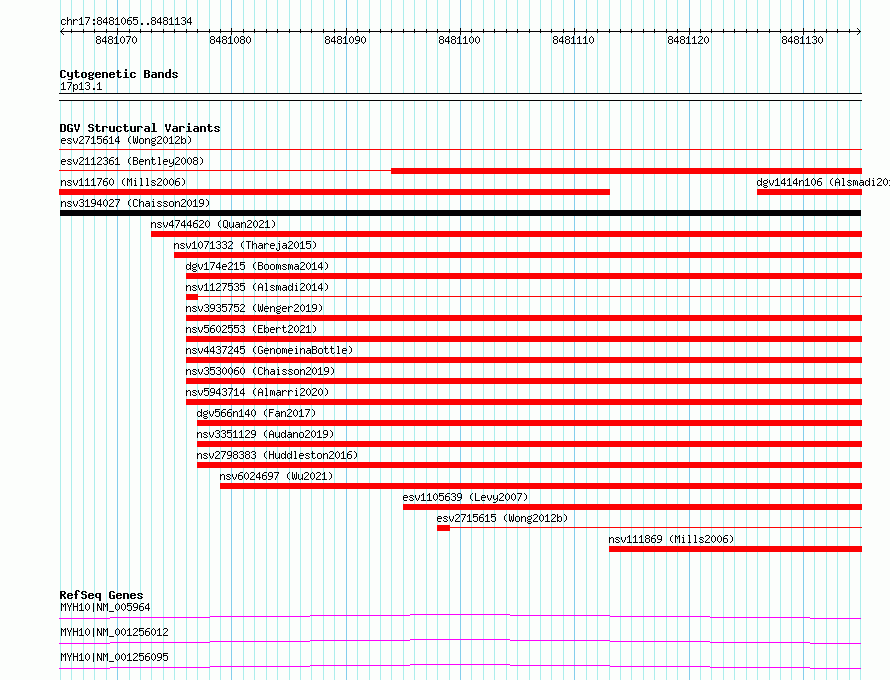The image size is (890, 680).
Task: Click the 17p13.1 band label
Action: pyautogui.click(x=81, y=87)
